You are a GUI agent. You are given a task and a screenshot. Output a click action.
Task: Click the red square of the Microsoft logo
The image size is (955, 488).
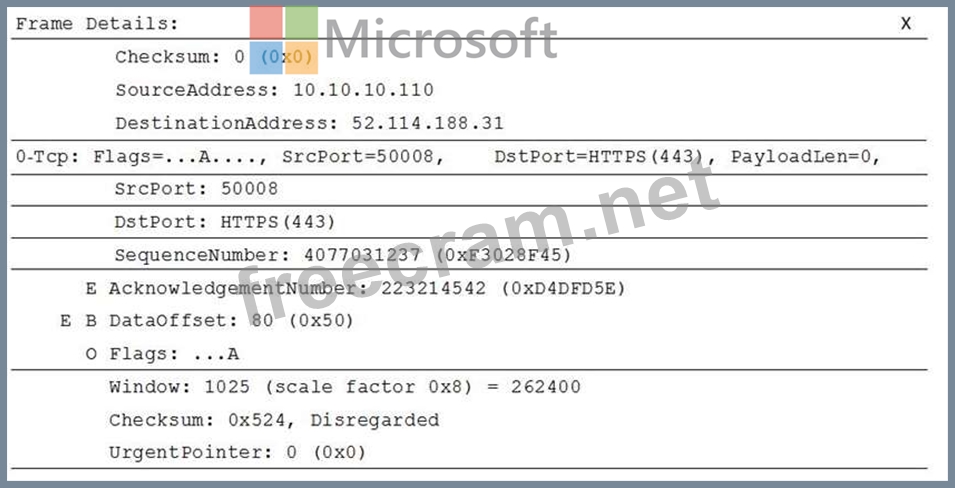click(x=266, y=22)
